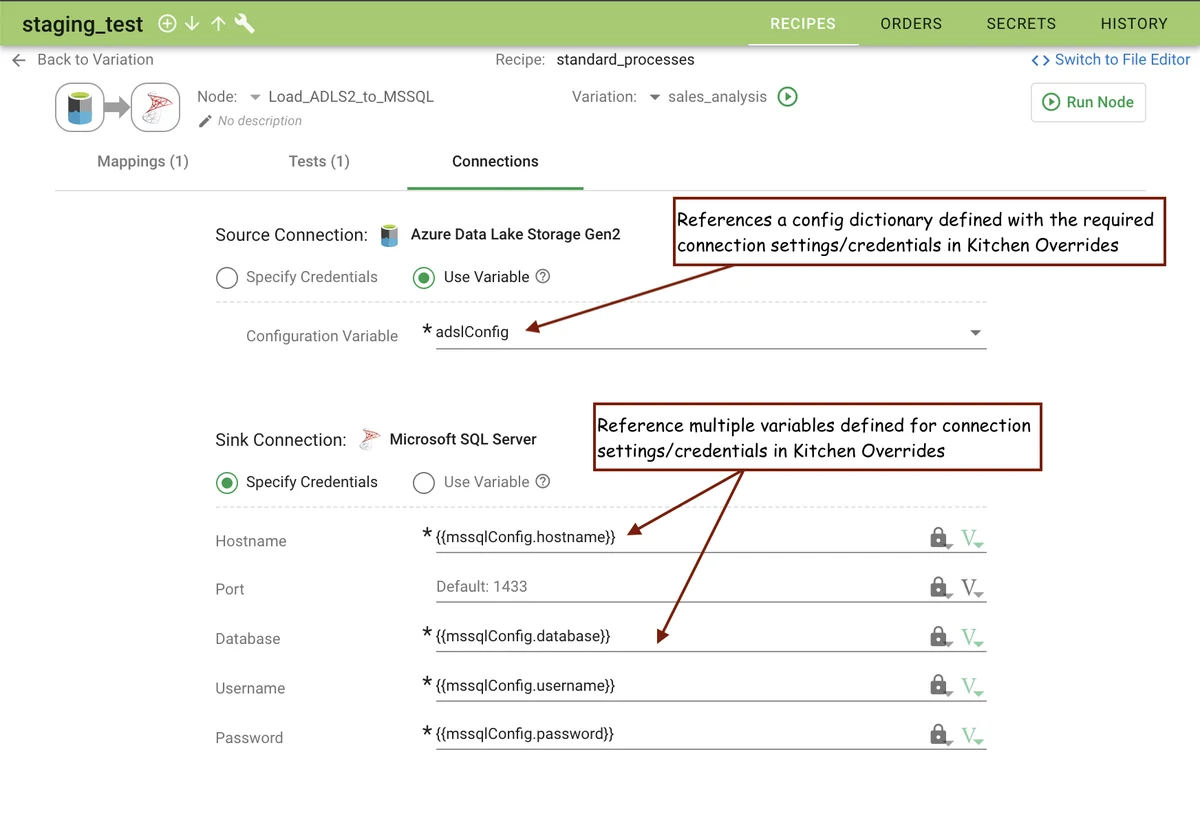The width and height of the screenshot is (1200, 816).
Task: Select Specify Credentials radio for Sink Connection
Action: click(227, 483)
